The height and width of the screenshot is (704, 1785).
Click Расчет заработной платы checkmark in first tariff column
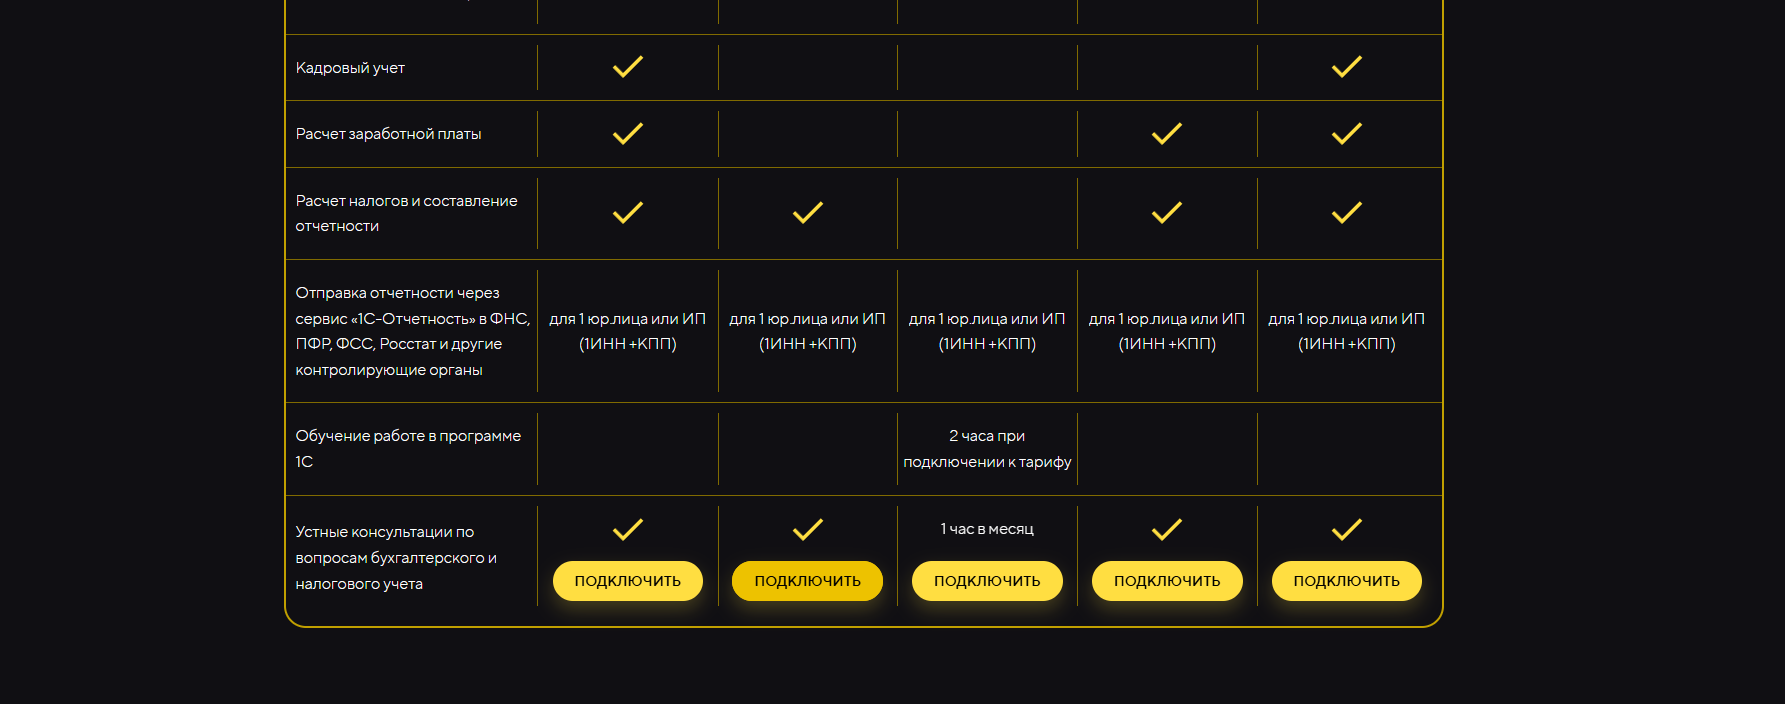click(x=627, y=134)
